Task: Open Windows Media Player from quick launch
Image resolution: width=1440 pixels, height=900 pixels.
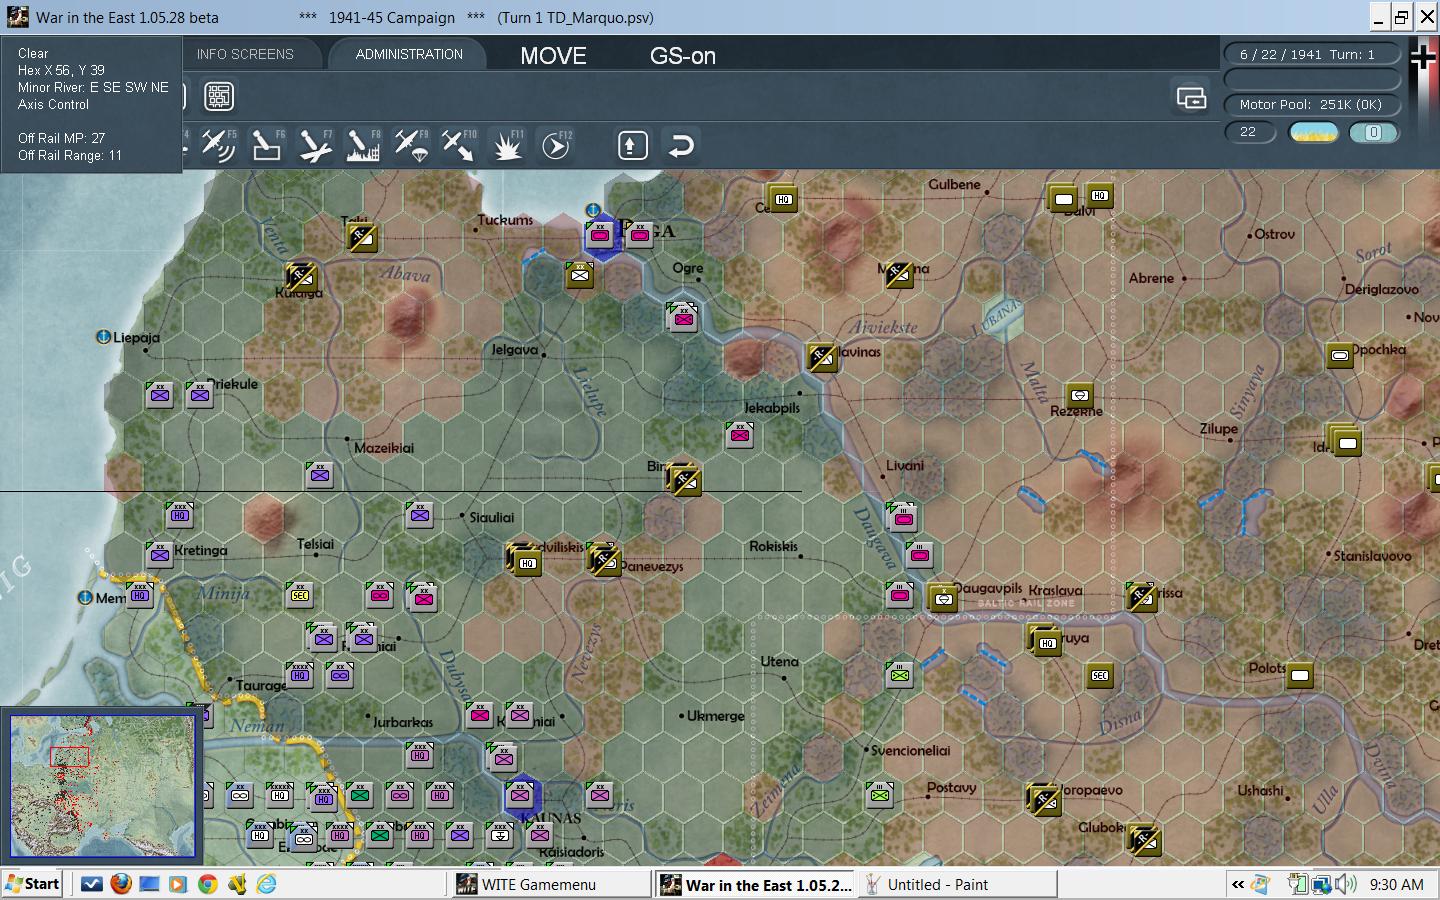Action: pyautogui.click(x=178, y=884)
